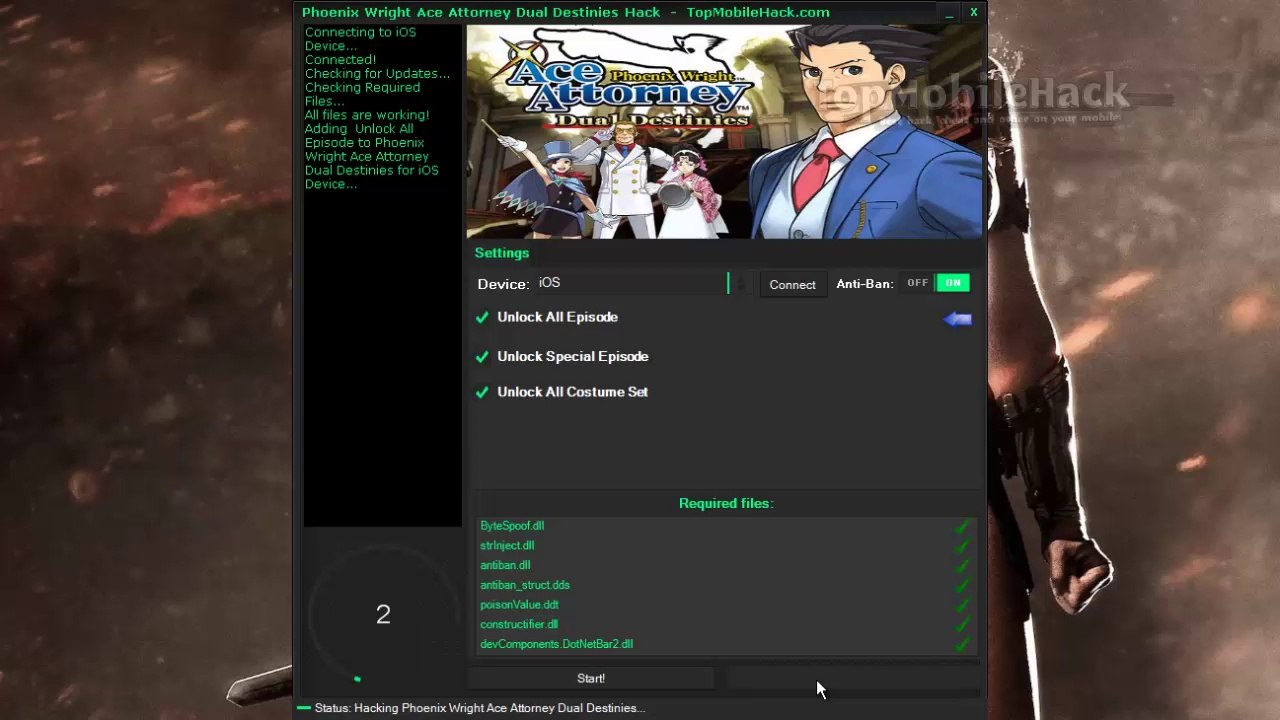The height and width of the screenshot is (720, 1280).
Task: Click the 'Connected!' log line
Action: pos(340,60)
